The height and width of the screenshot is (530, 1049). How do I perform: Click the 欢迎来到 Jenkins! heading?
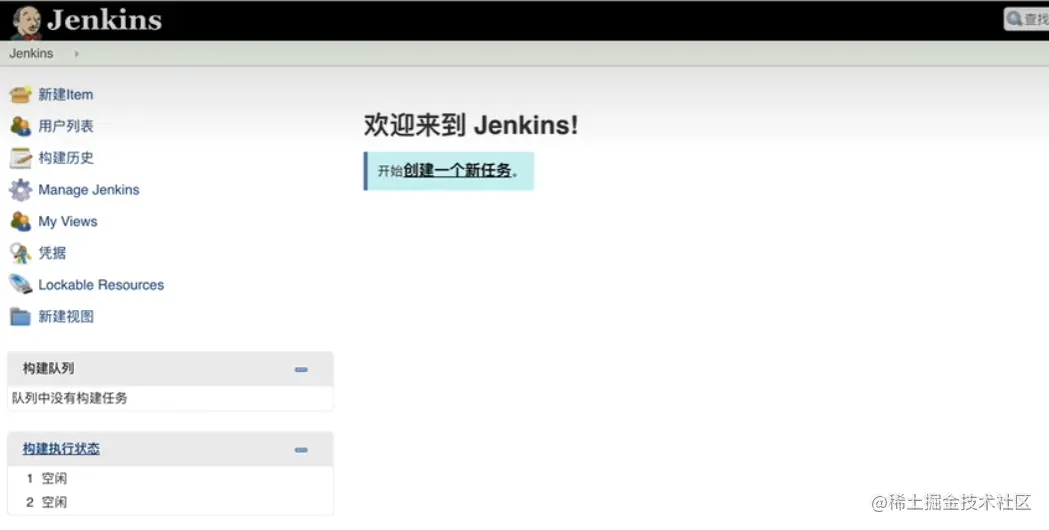click(x=471, y=125)
